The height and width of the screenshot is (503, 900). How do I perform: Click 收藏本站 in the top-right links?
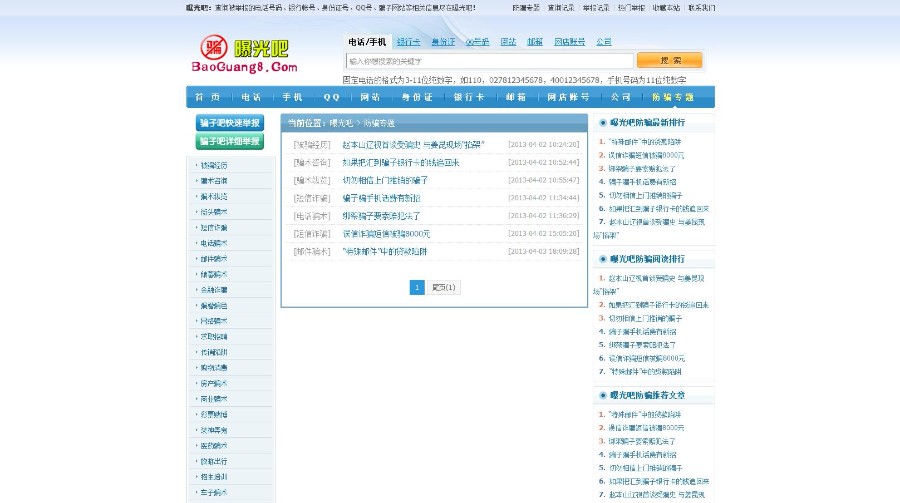coord(666,7)
